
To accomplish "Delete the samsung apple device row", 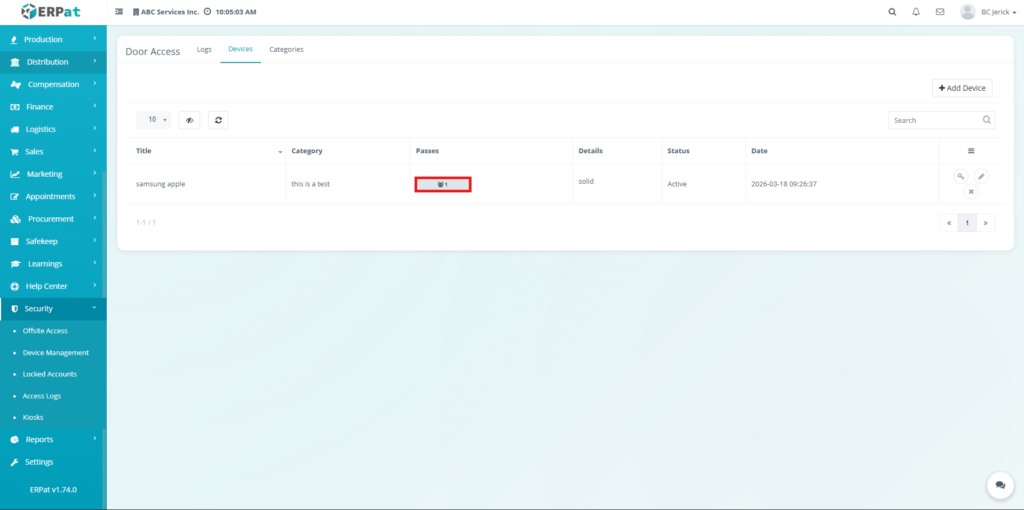I will 970,191.
